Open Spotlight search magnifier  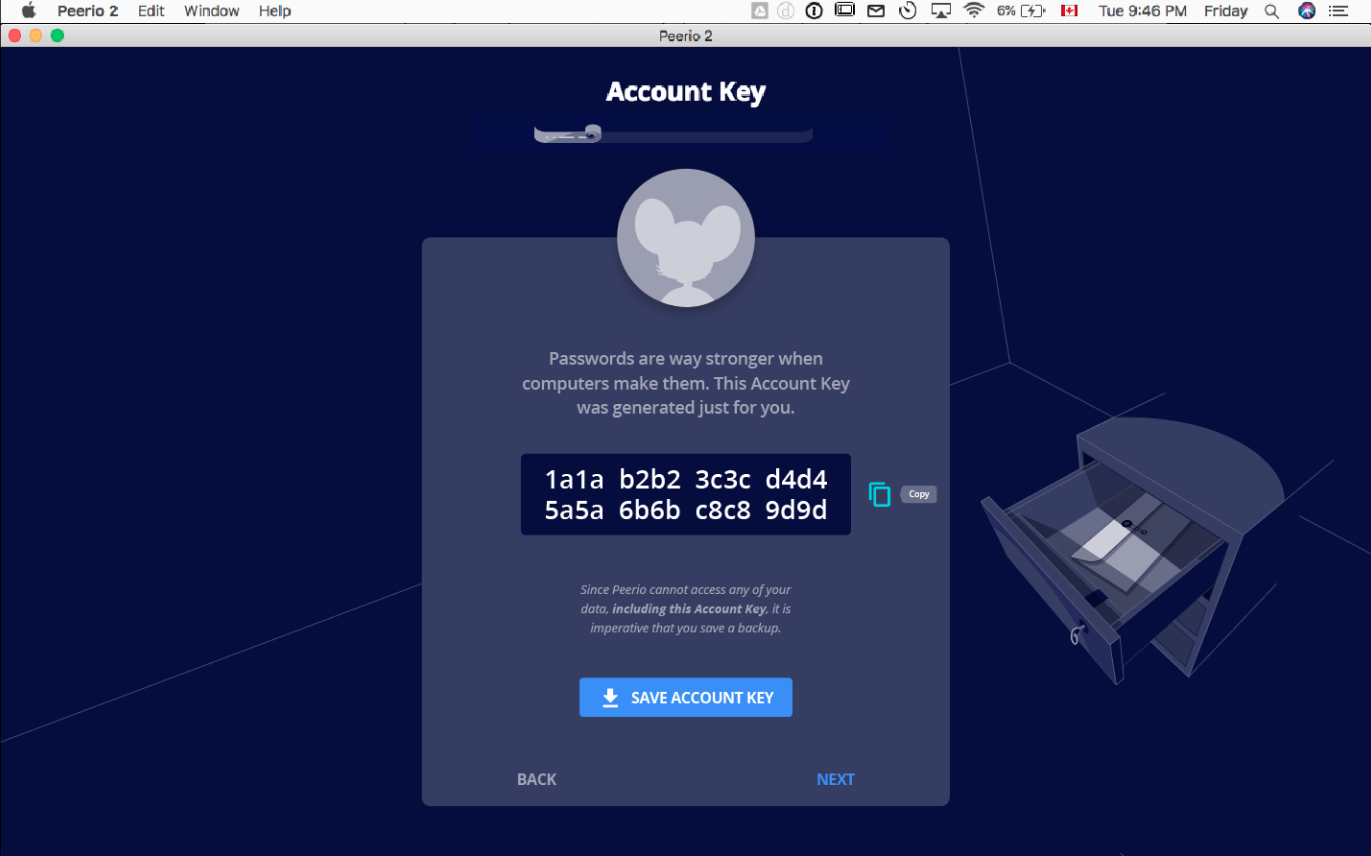(x=1272, y=11)
